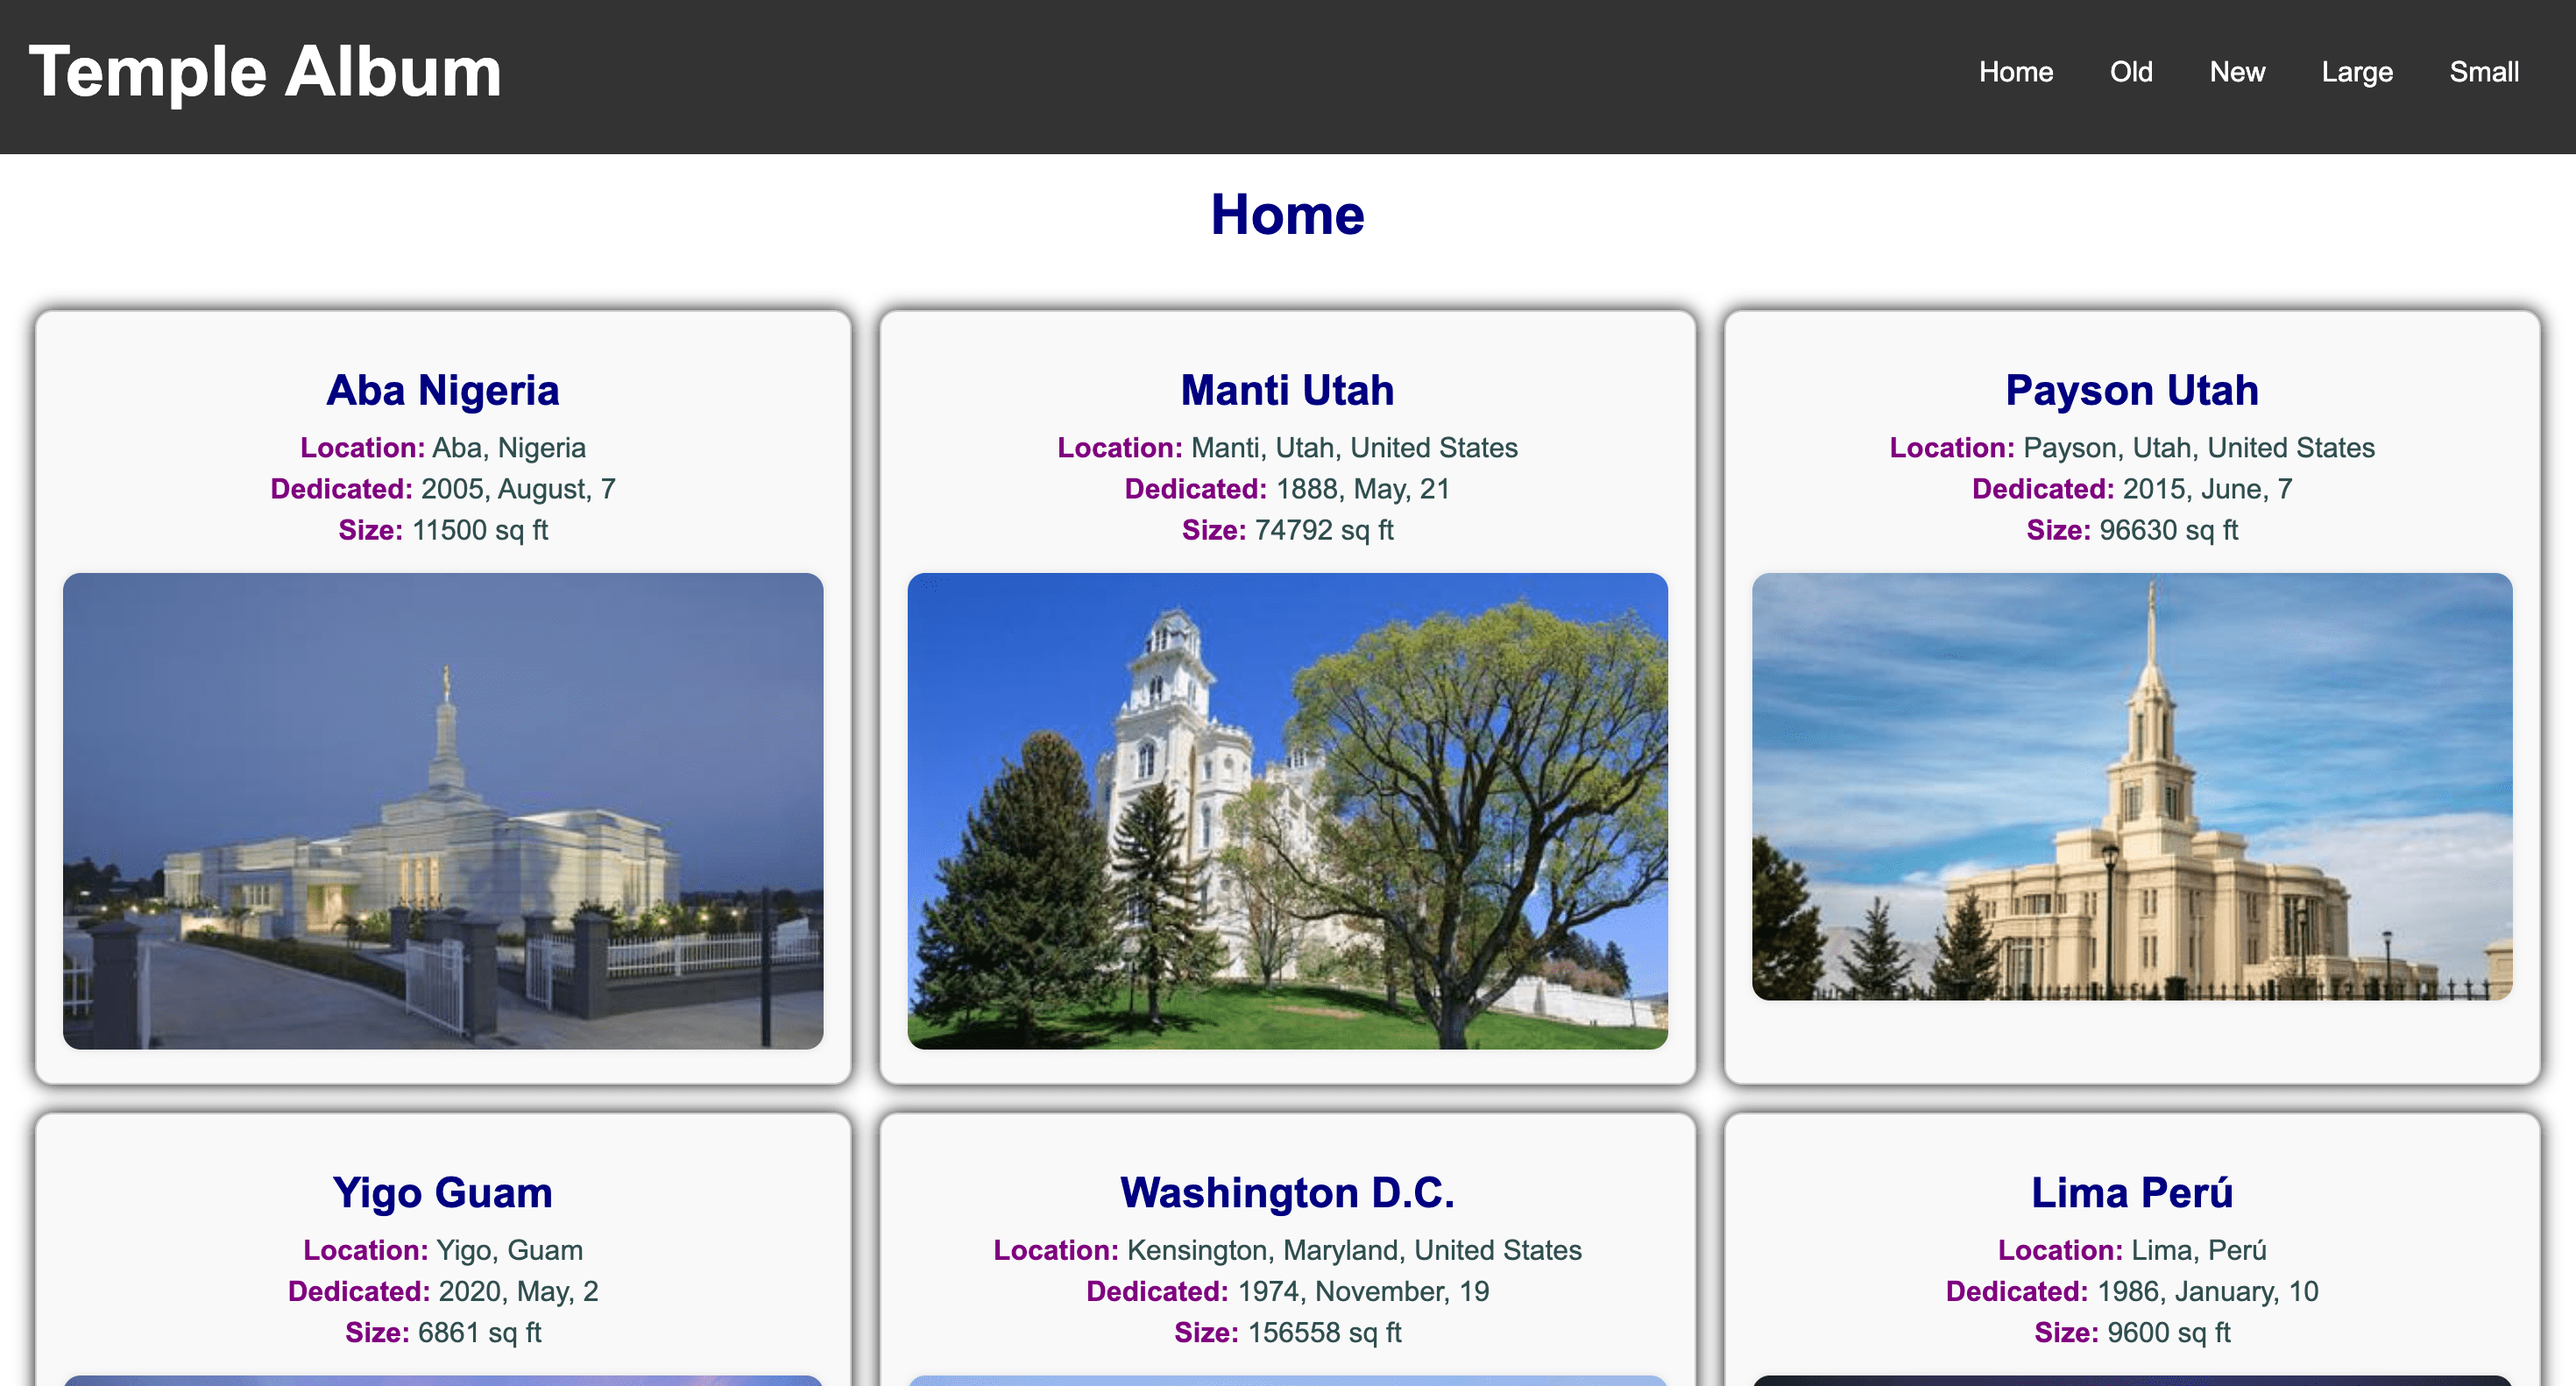Image resolution: width=2576 pixels, height=1386 pixels.
Task: Click size value '6861 sq ft'
Action: pos(480,1332)
